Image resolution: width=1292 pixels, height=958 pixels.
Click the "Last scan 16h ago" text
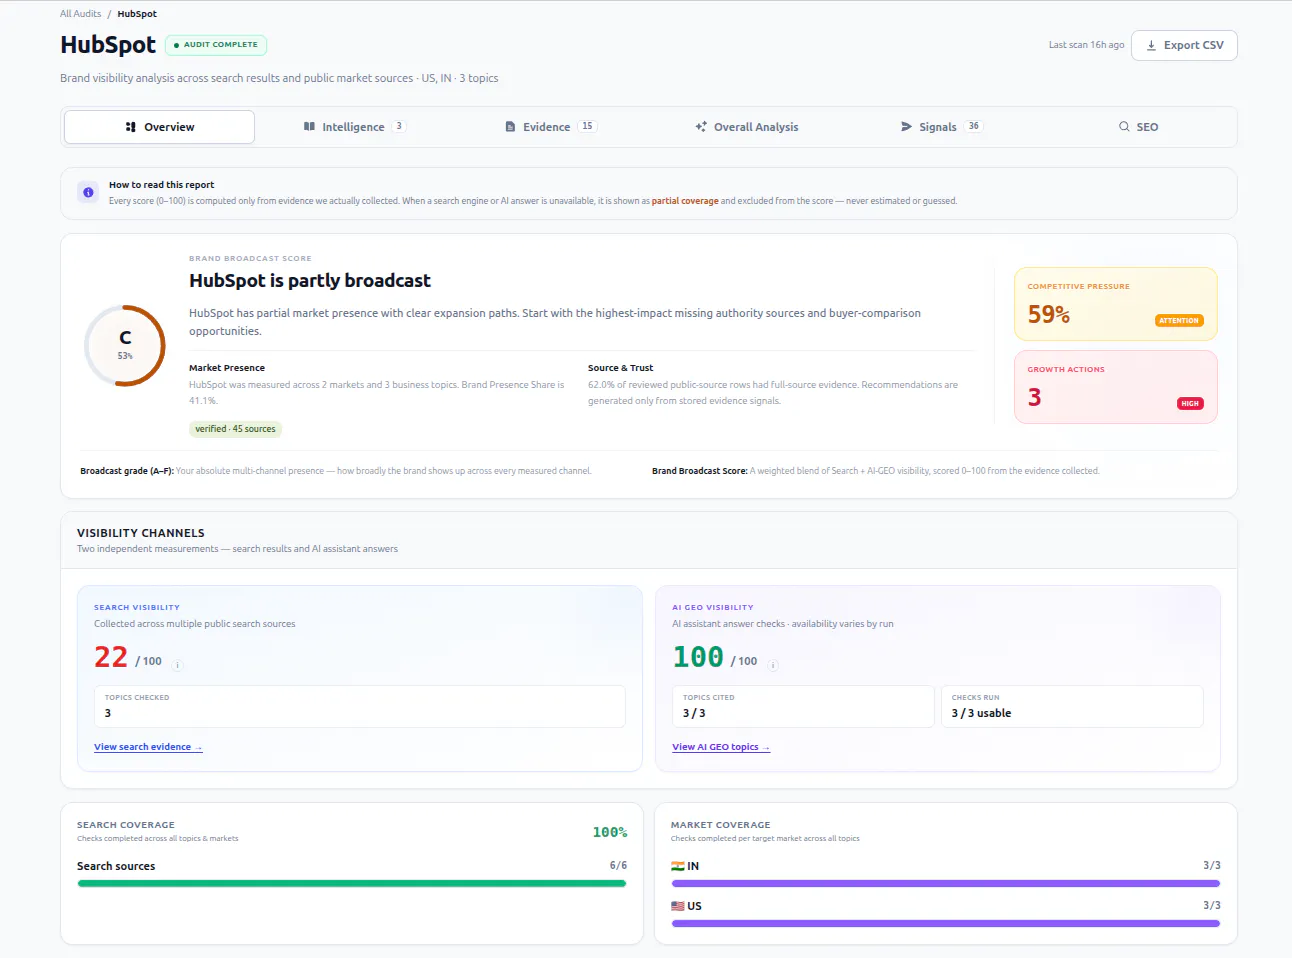coord(1086,45)
